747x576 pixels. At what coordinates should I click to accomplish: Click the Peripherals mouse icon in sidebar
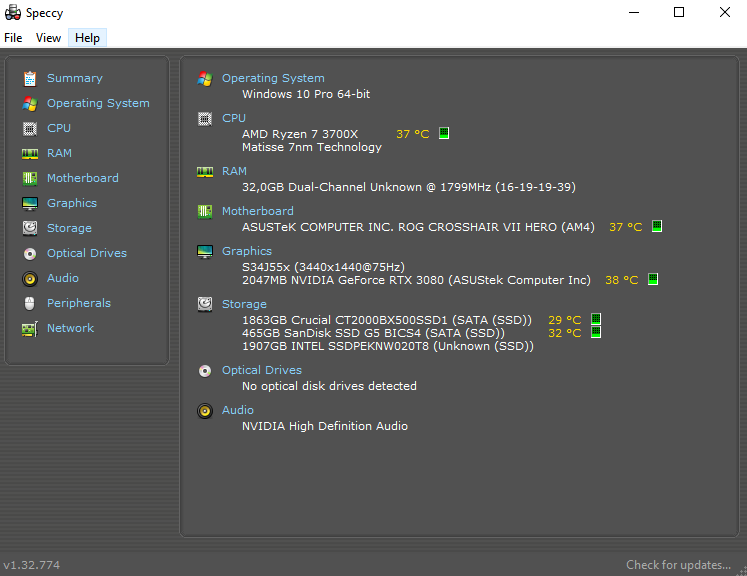click(x=30, y=303)
